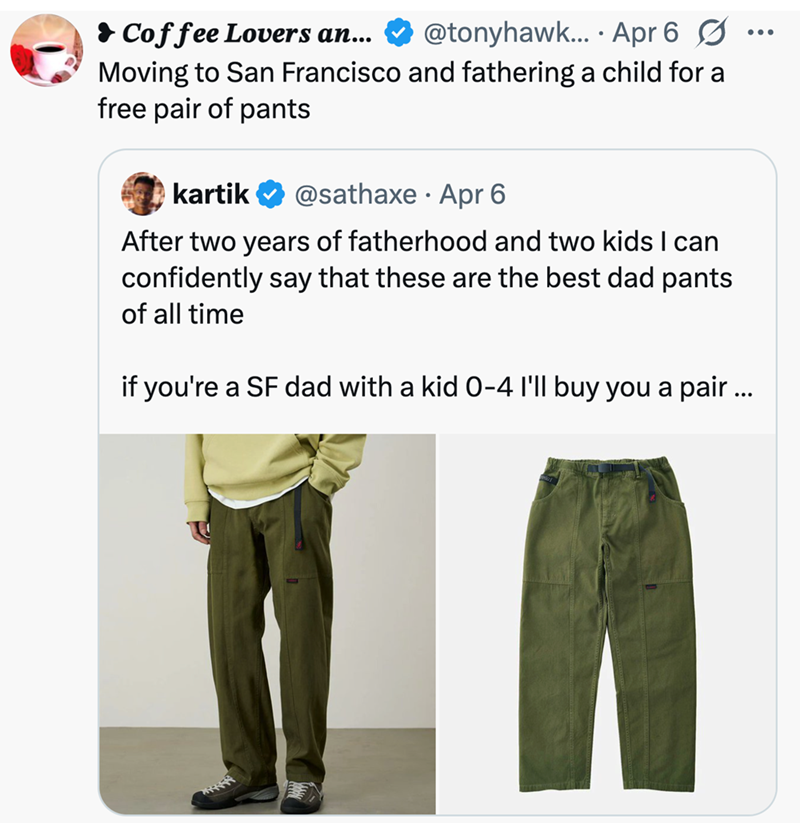This screenshot has height=823, width=800.
Task: Click the verified badge next to Coffee Lovers
Action: (x=396, y=31)
